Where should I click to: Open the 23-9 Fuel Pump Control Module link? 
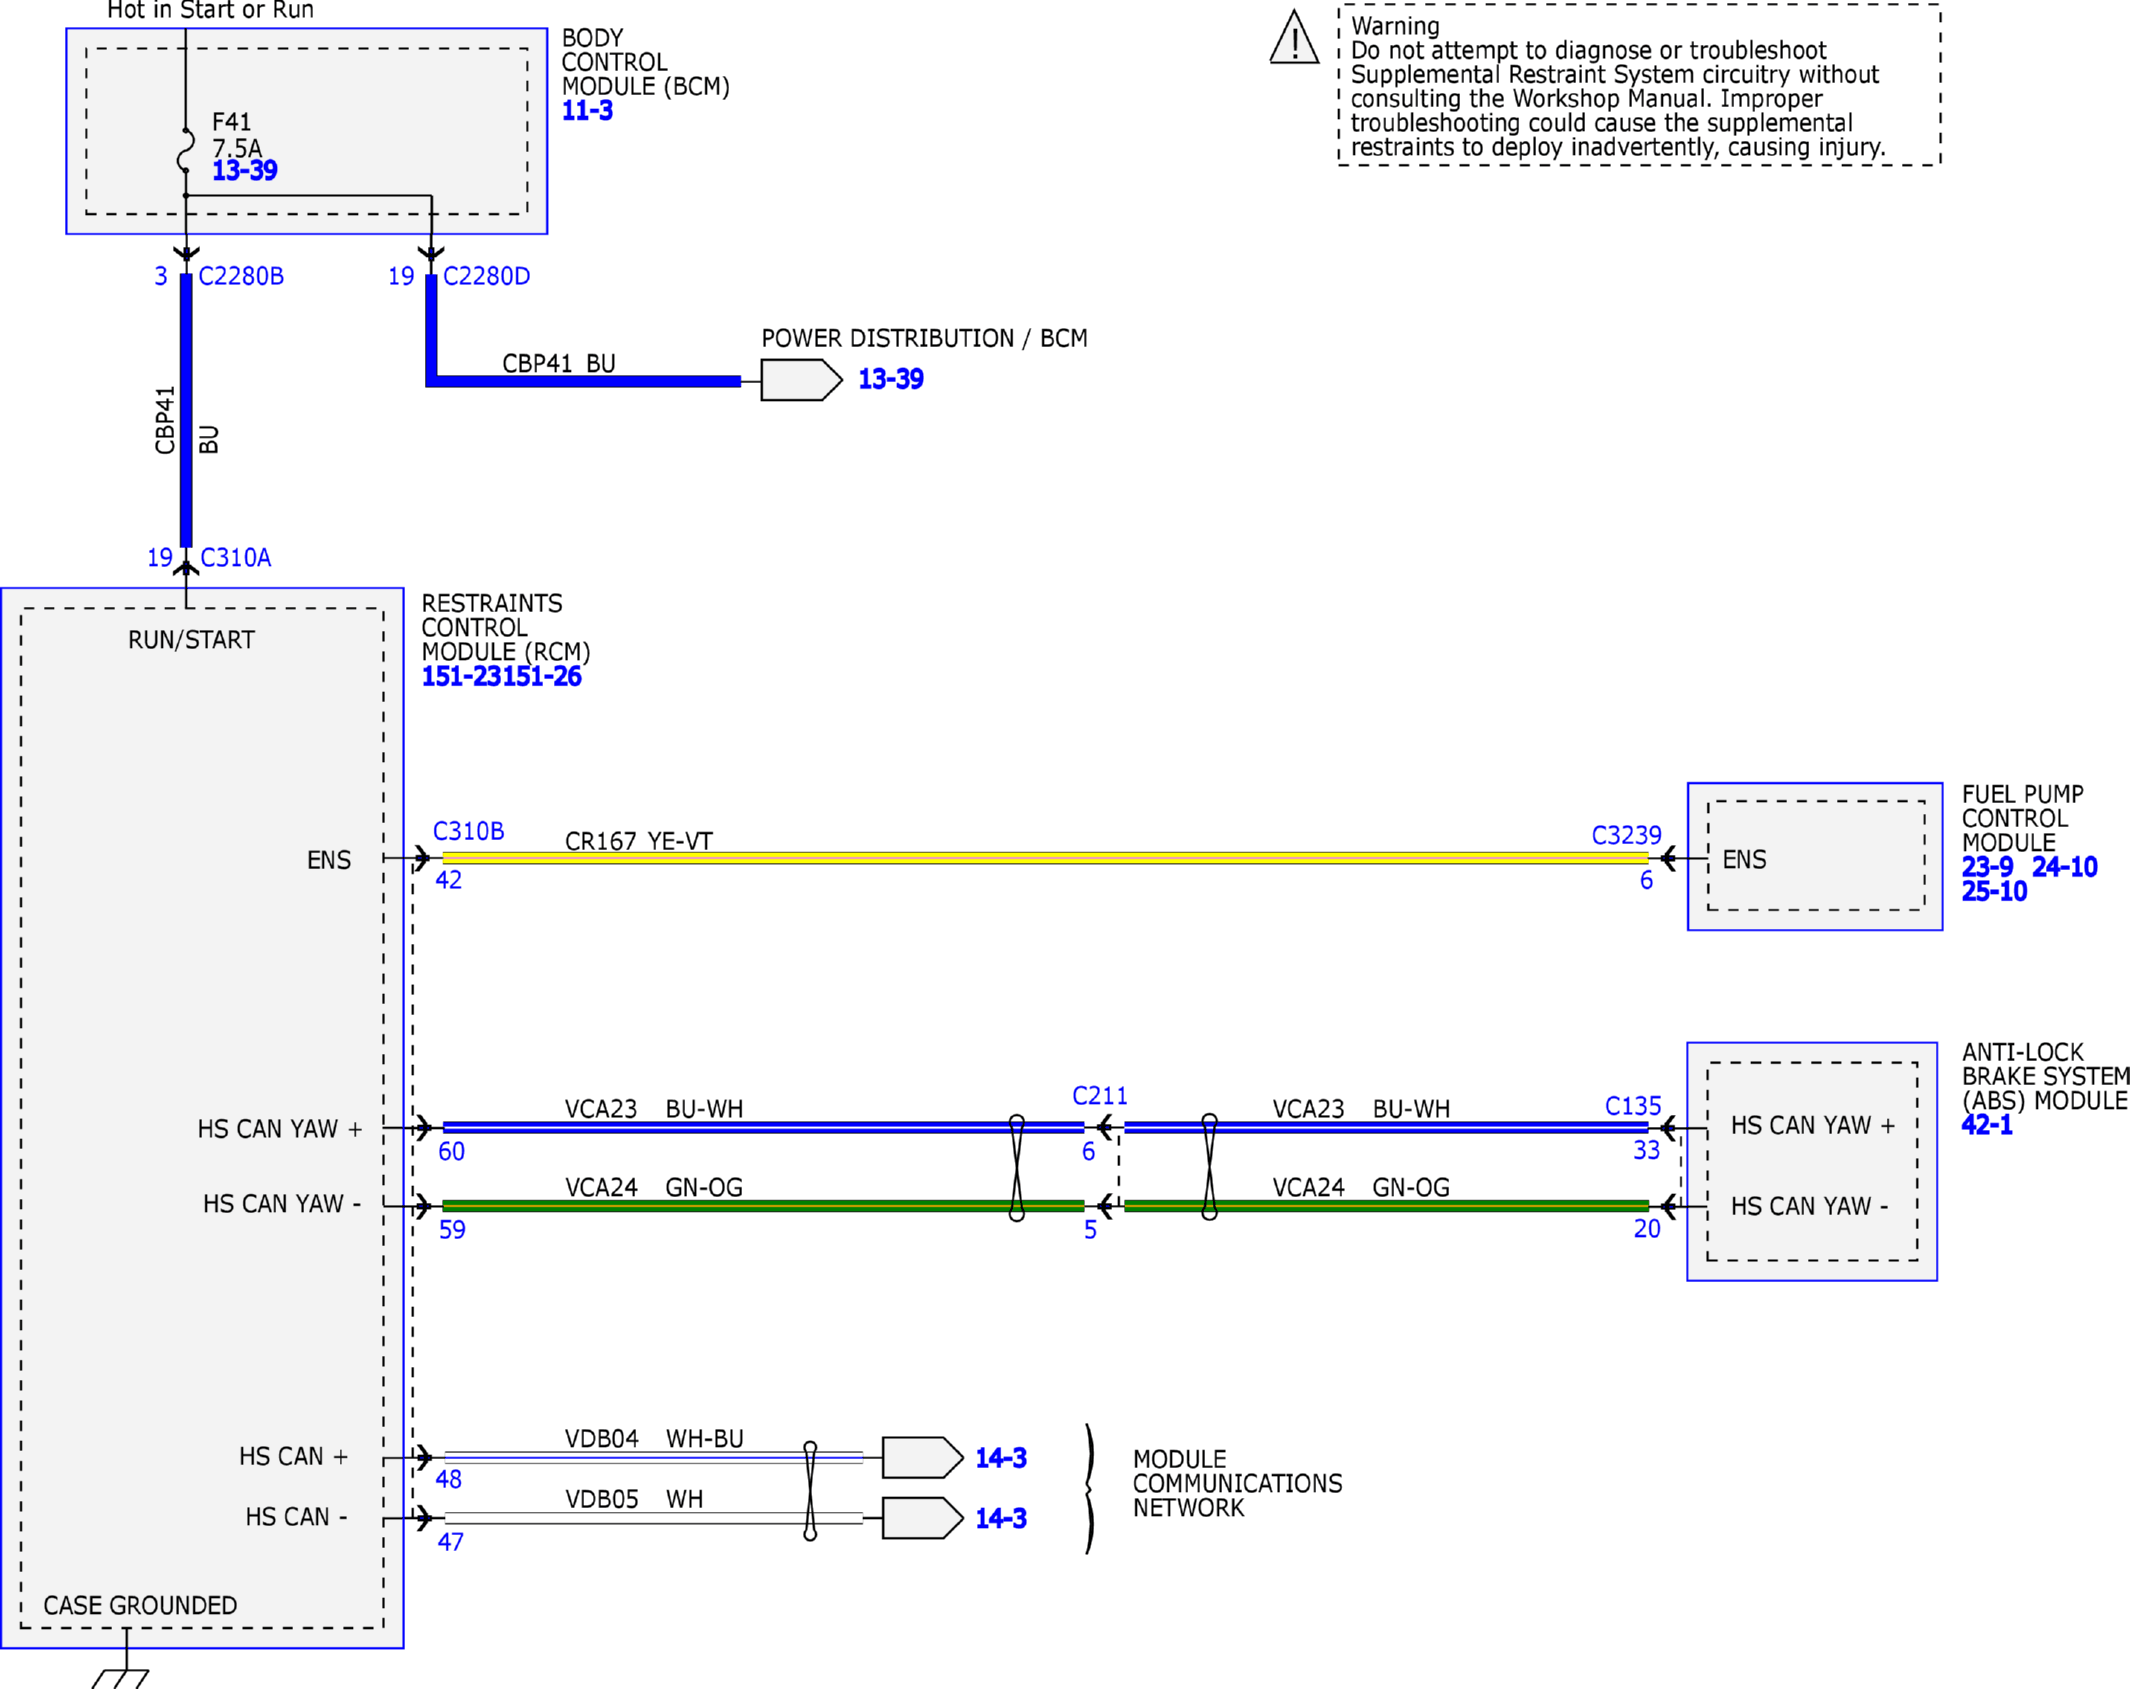[1987, 867]
